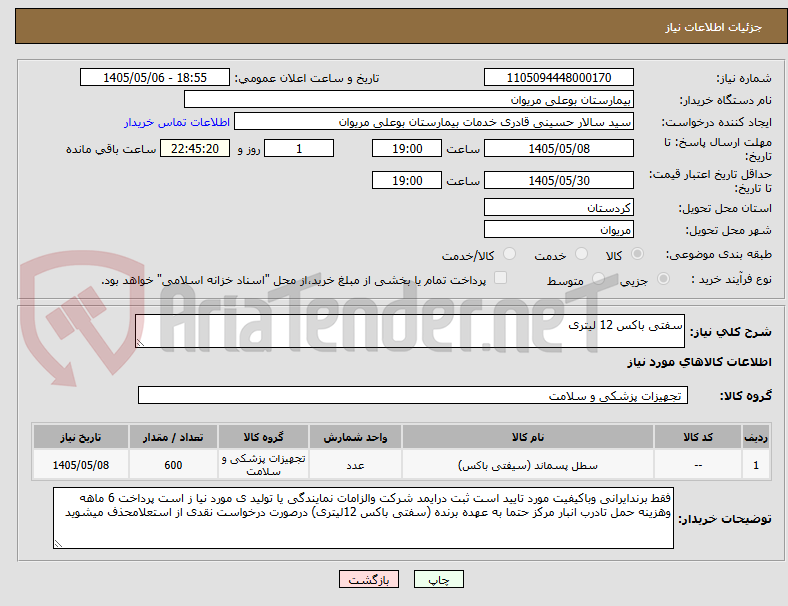Viewport: 788px width, 606px height.
Task: Click the گروه کالا column header
Action: (x=263, y=437)
